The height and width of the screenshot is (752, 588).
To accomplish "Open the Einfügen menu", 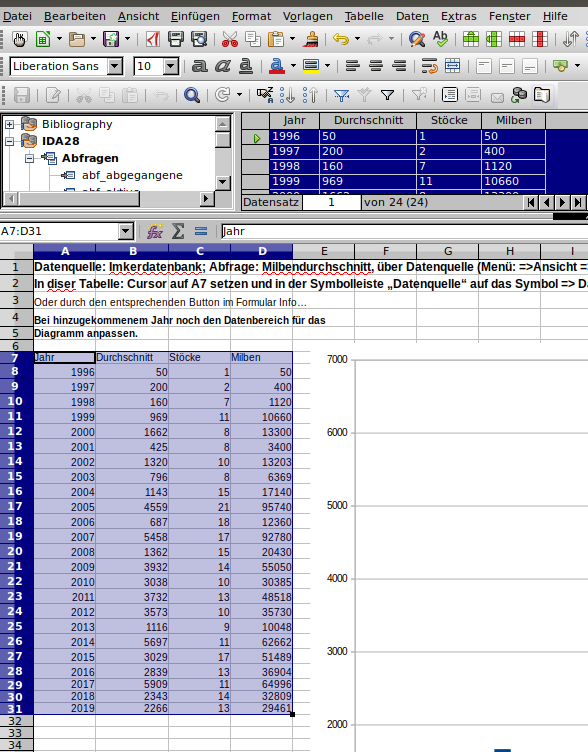I will [195, 16].
